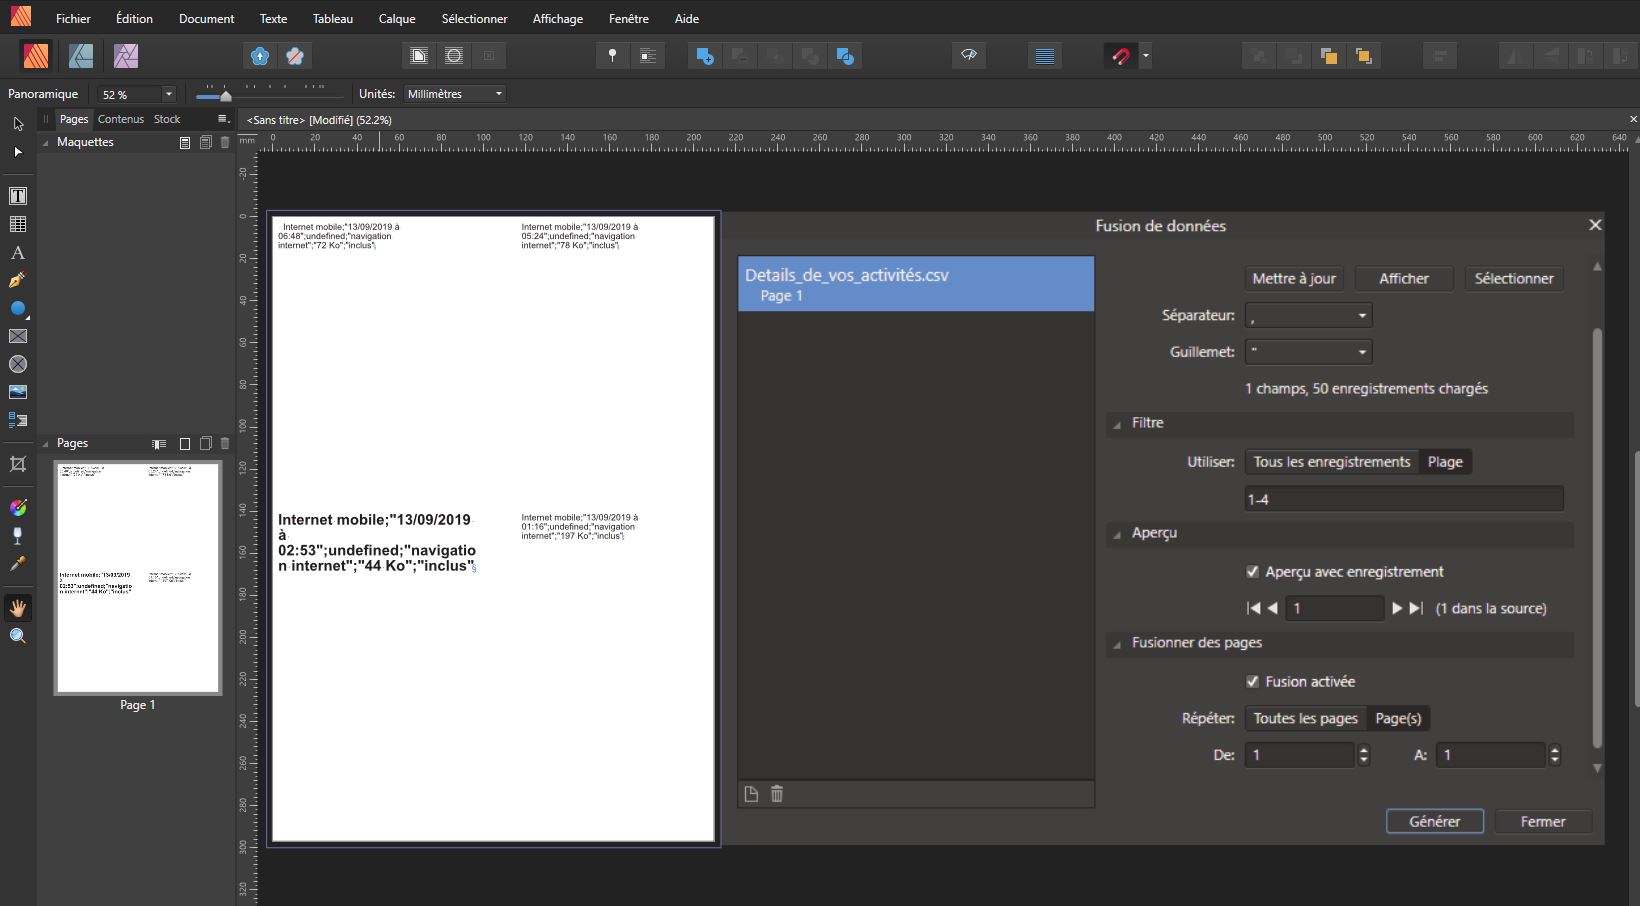Image resolution: width=1640 pixels, height=906 pixels.
Task: Open the Fichier menu
Action: pyautogui.click(x=73, y=18)
